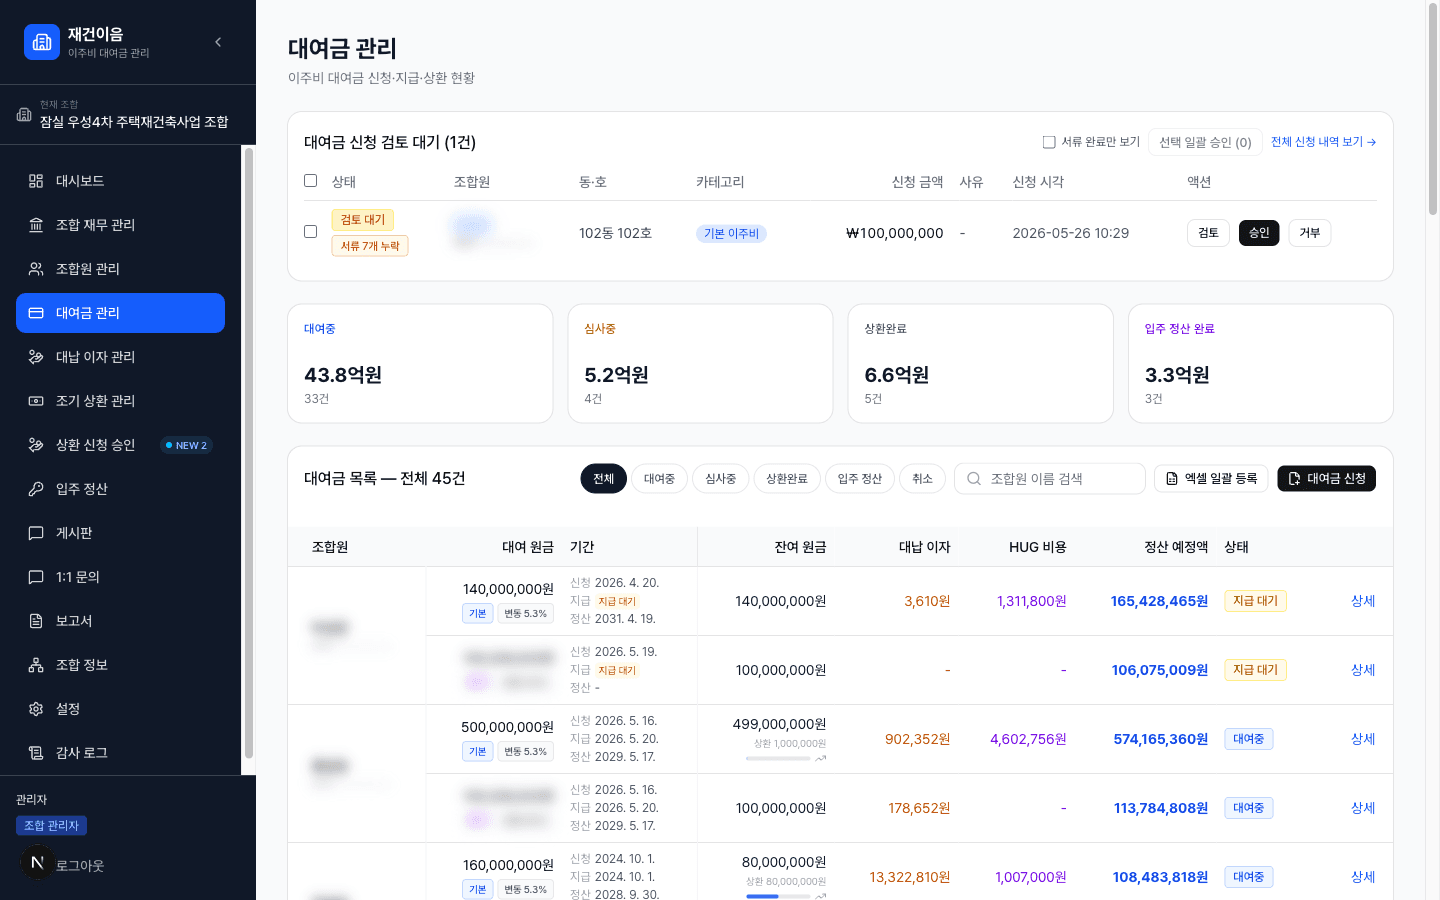The image size is (1440, 900).
Task: Click the 상환 신청 승인 icon
Action: pyautogui.click(x=36, y=445)
